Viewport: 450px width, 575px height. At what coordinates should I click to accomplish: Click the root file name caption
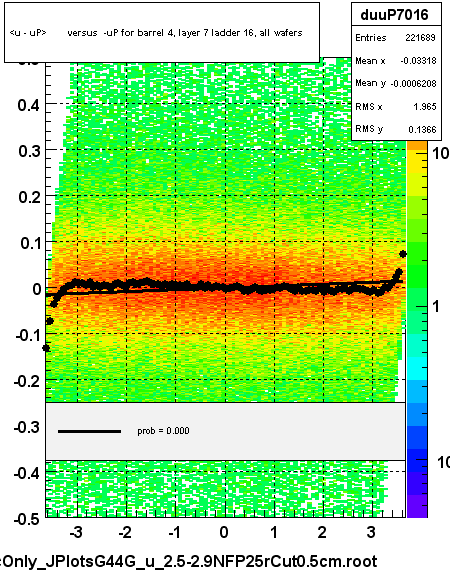pyautogui.click(x=189, y=561)
